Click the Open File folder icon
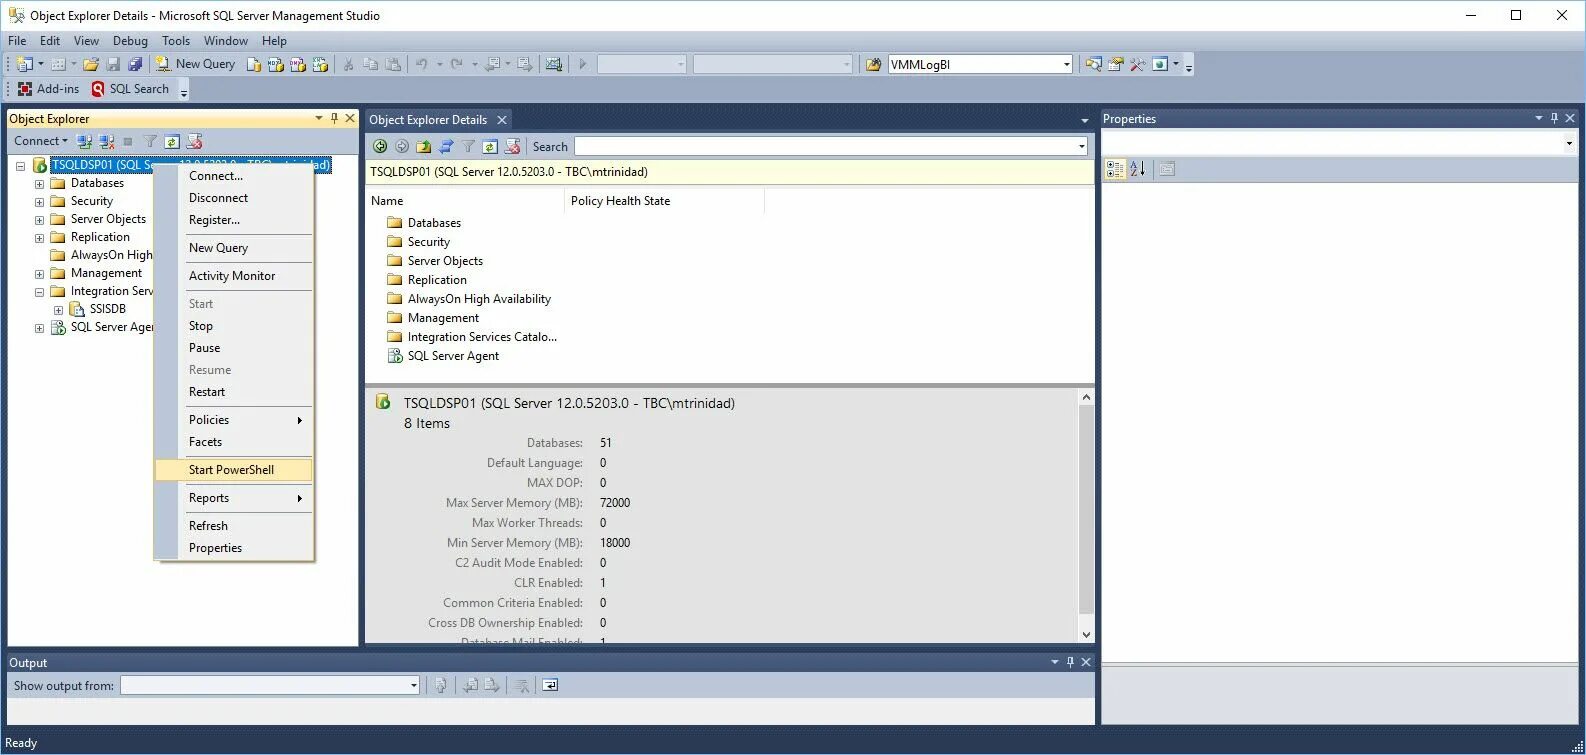This screenshot has width=1586, height=755. tap(91, 64)
